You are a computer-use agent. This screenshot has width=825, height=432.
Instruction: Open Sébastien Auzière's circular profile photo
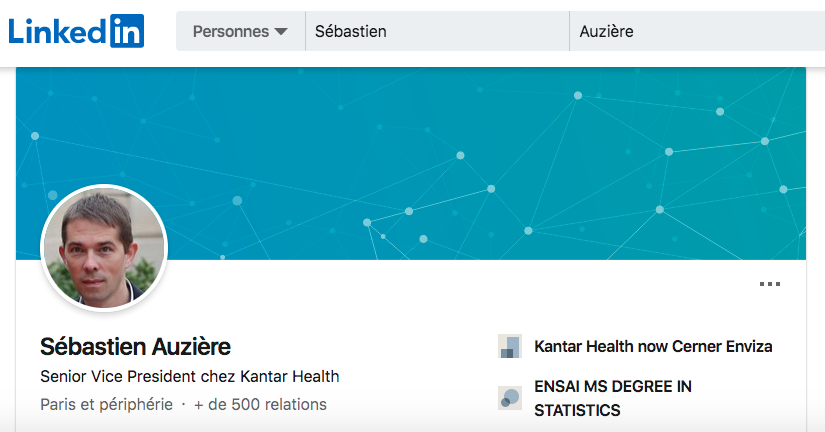(x=104, y=248)
